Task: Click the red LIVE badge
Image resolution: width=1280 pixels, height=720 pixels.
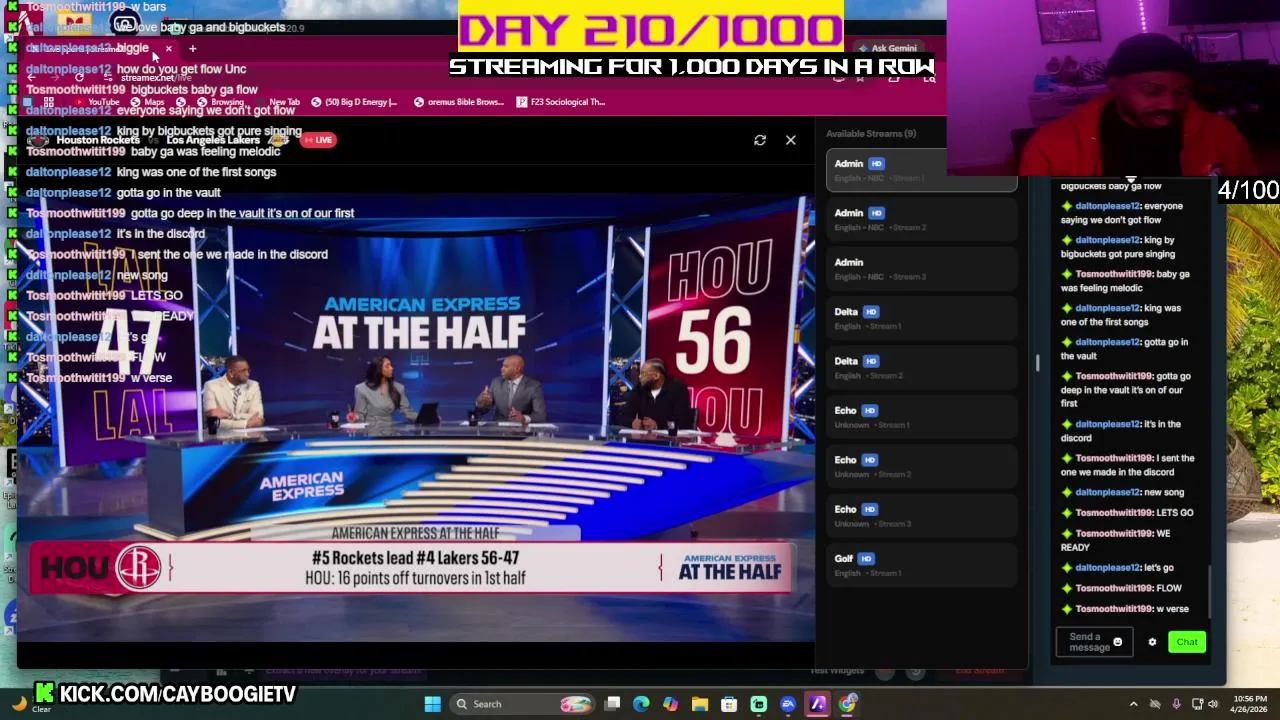Action: pyautogui.click(x=319, y=140)
